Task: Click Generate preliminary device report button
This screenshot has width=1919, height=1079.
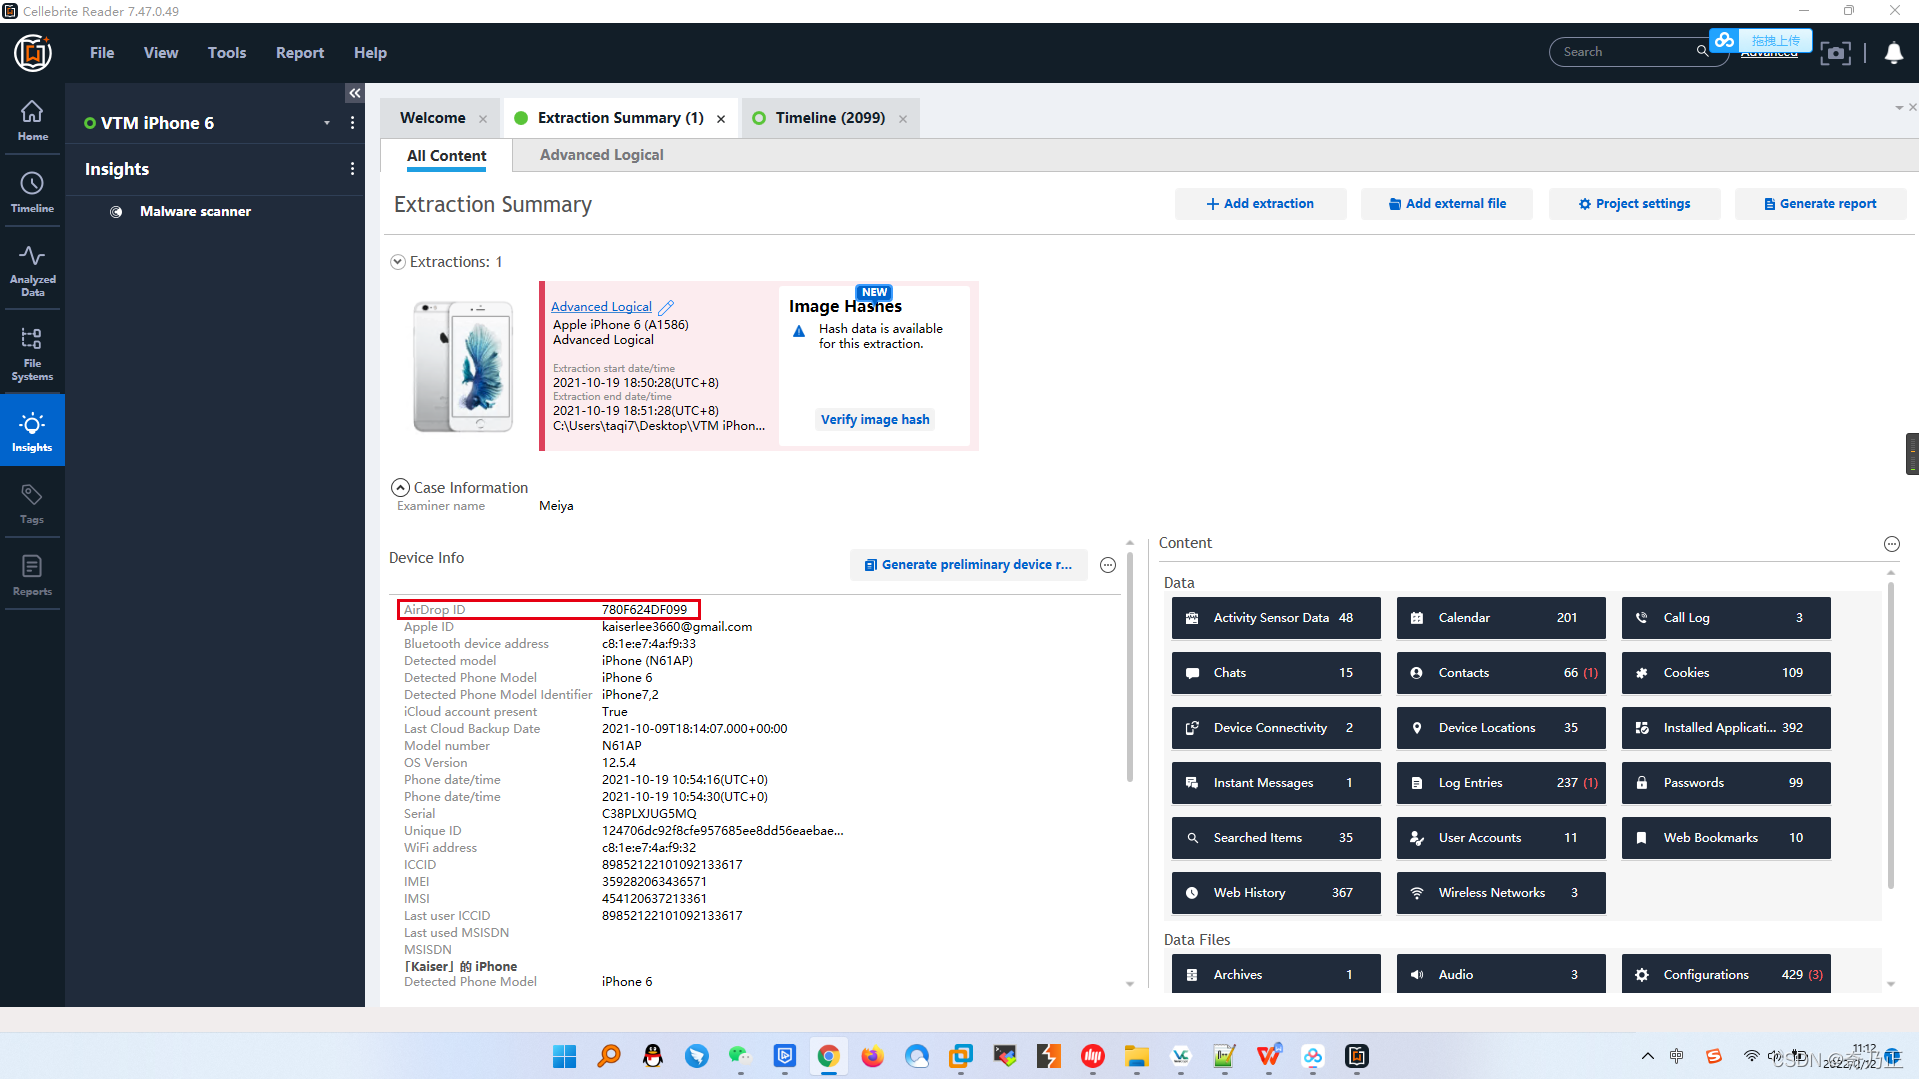Action: [x=968, y=565]
